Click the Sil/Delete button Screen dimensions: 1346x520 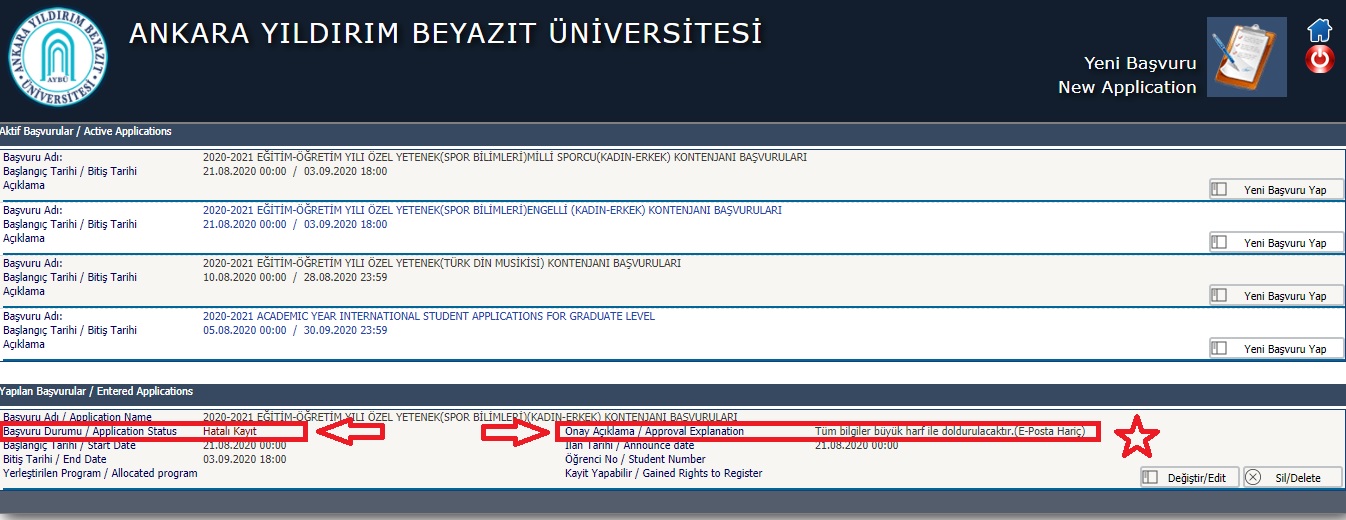[1292, 478]
